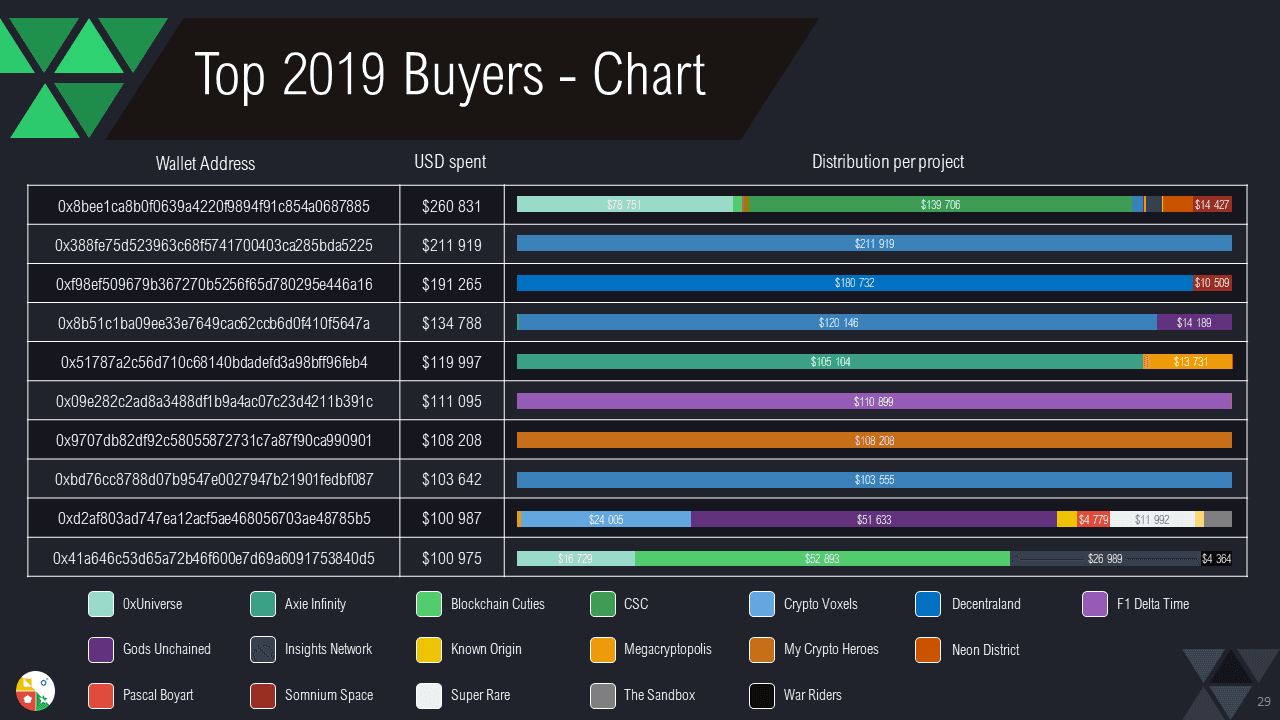Click the The Sandbox legend swatch
The width and height of the screenshot is (1280, 720).
(603, 695)
